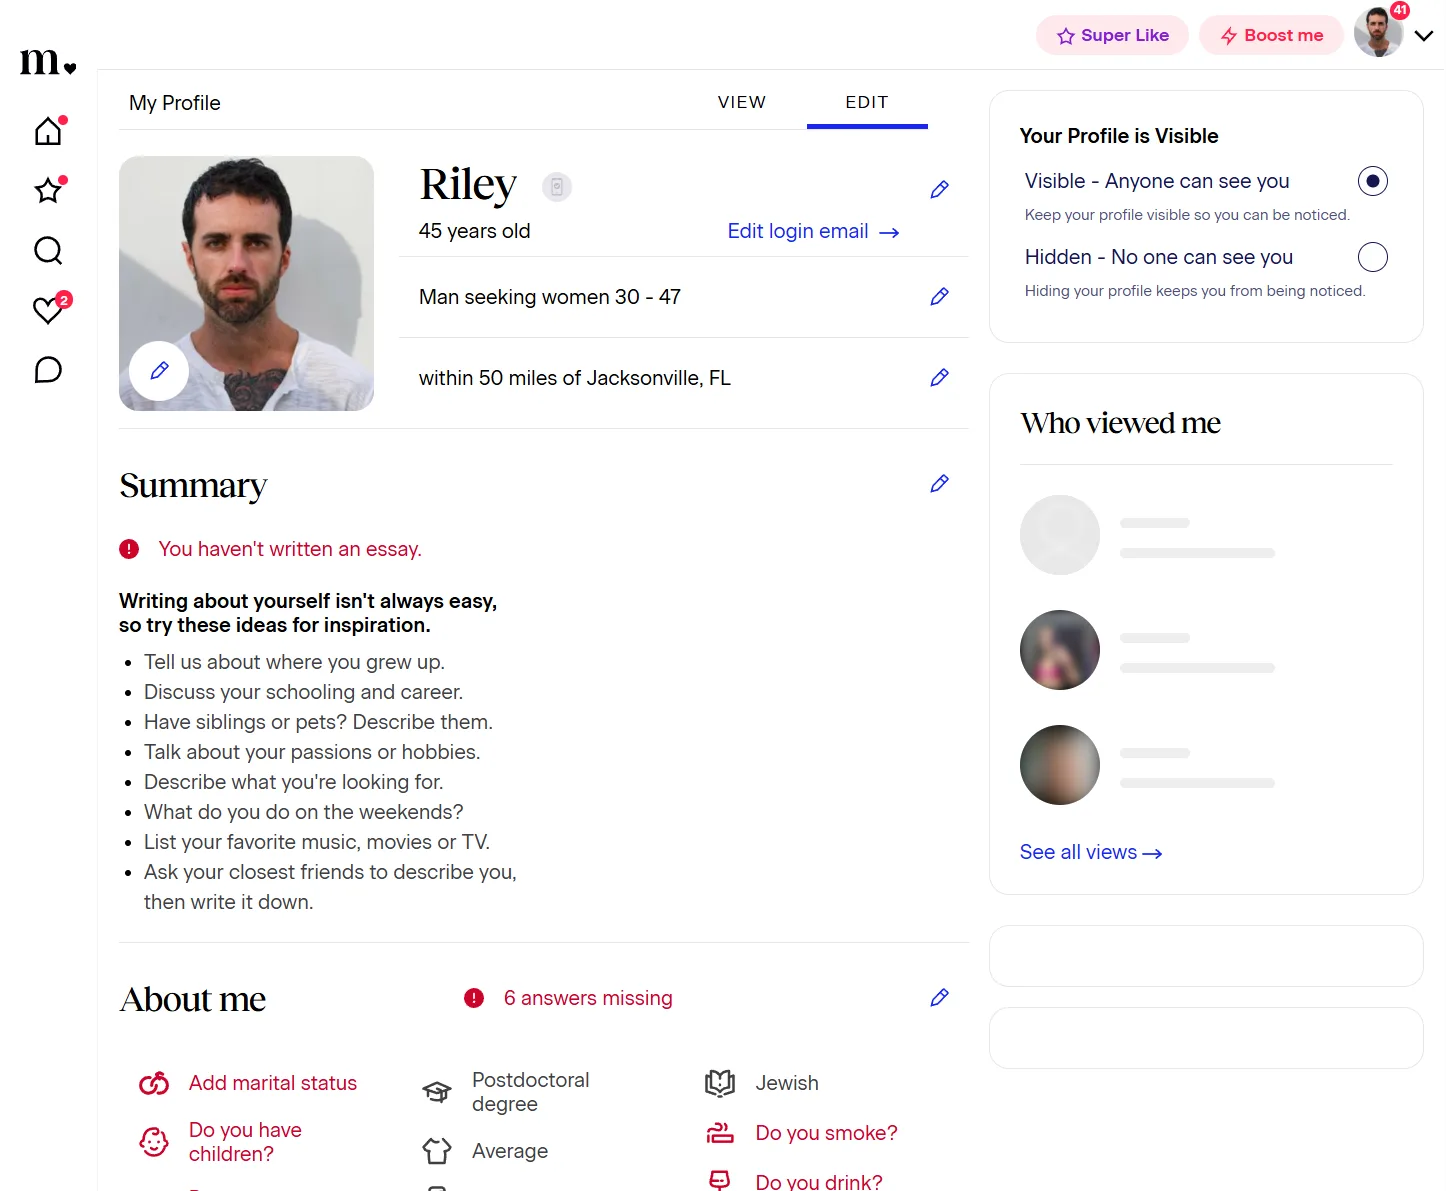Click the children baby face icon

coord(154,1142)
